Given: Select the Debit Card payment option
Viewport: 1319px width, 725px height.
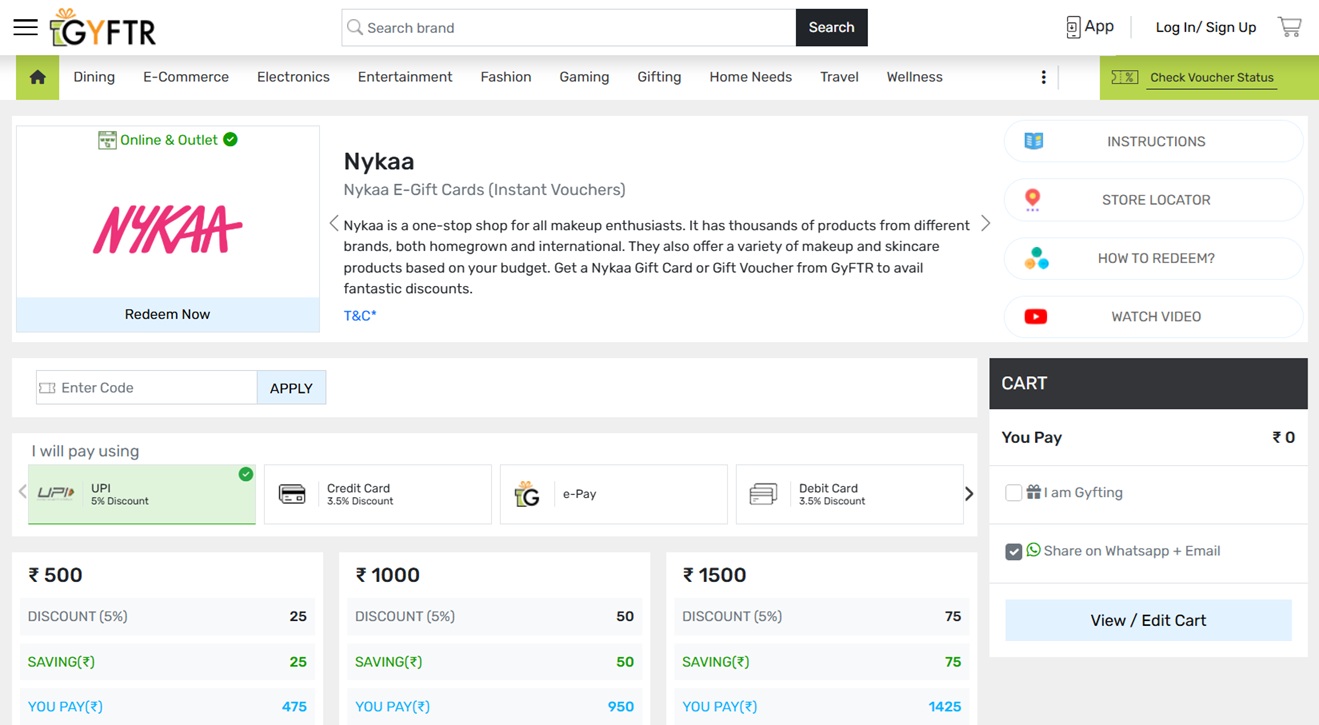Looking at the screenshot, I should 850,494.
